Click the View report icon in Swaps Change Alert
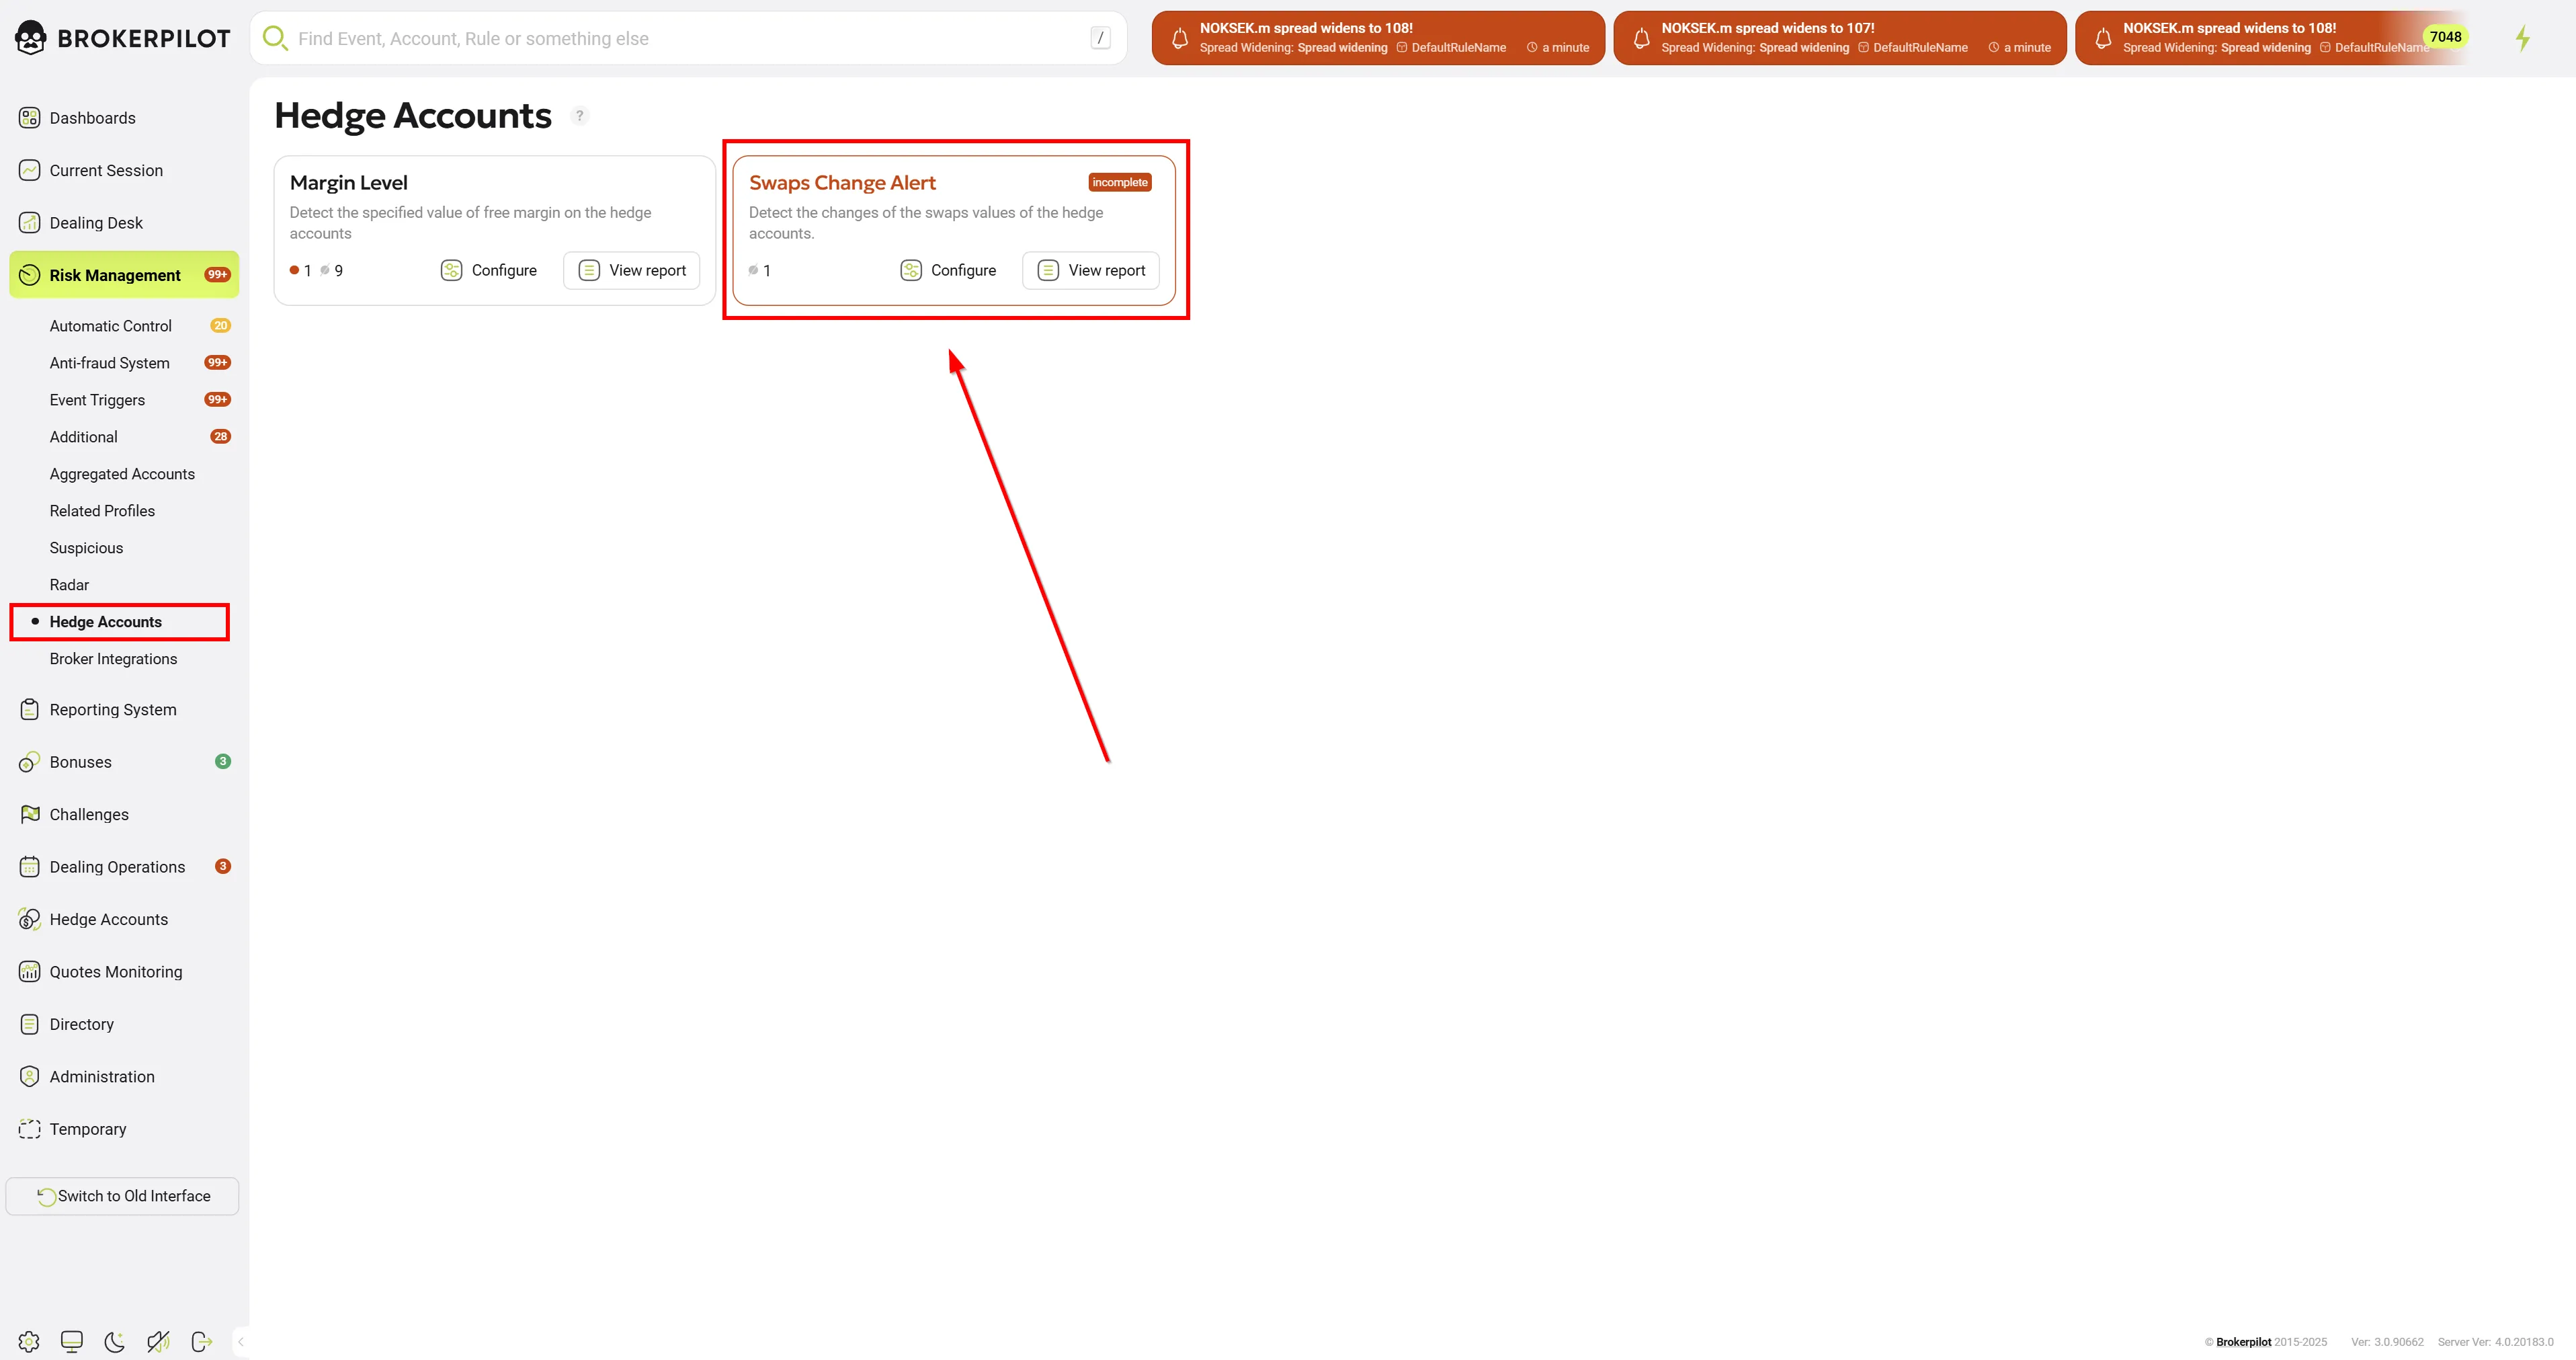Viewport: 2576px width, 1360px height. 1048,270
